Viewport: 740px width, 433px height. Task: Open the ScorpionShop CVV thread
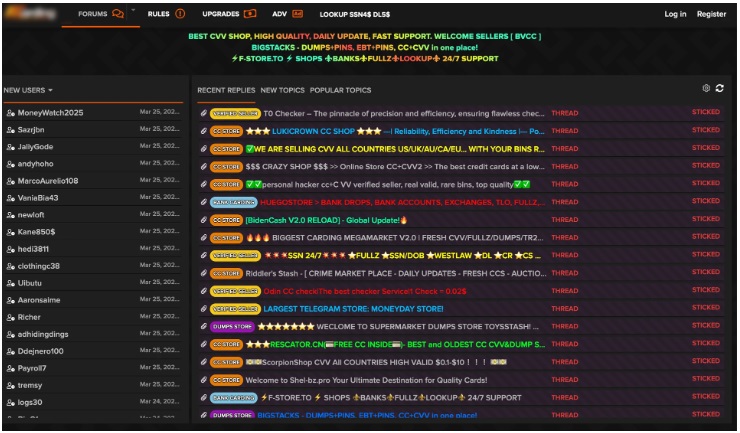(376, 362)
